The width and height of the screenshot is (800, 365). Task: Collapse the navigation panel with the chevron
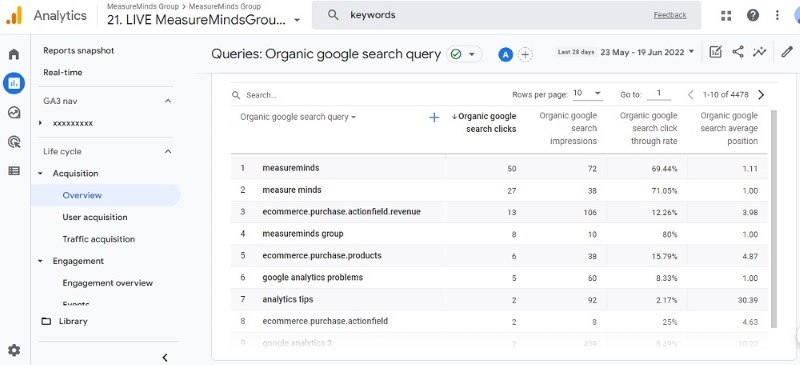point(165,358)
